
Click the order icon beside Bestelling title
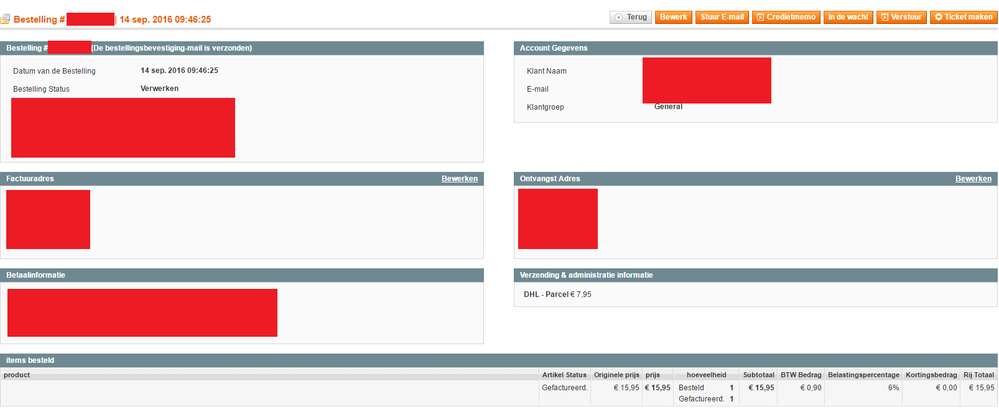tap(6, 19)
